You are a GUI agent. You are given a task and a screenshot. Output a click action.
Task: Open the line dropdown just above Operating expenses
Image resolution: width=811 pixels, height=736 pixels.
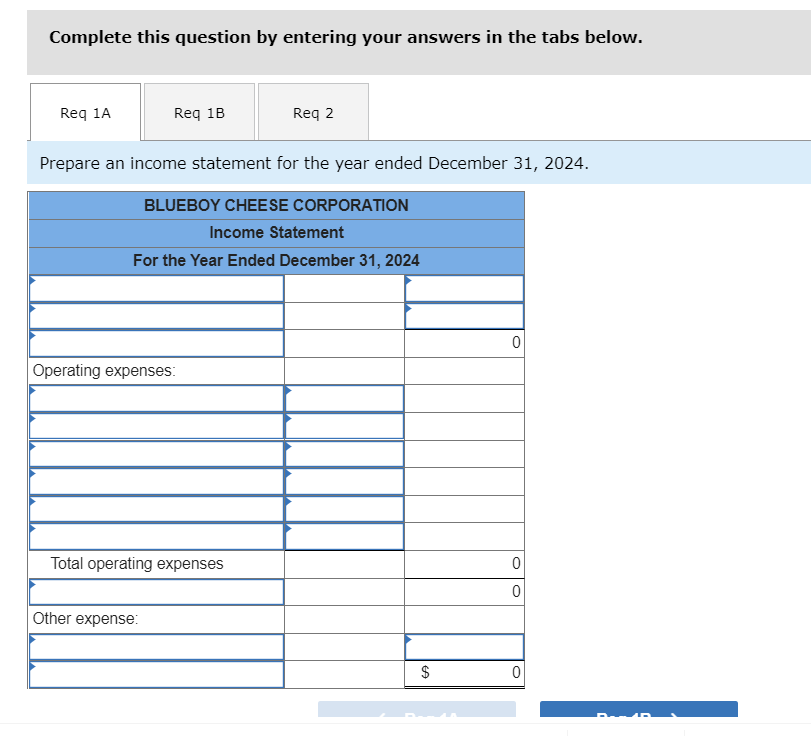tap(156, 343)
